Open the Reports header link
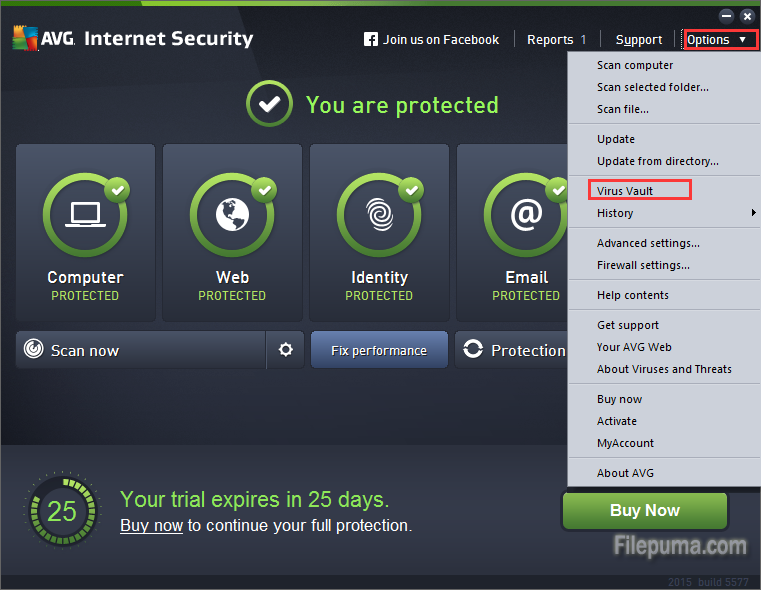 (x=551, y=40)
